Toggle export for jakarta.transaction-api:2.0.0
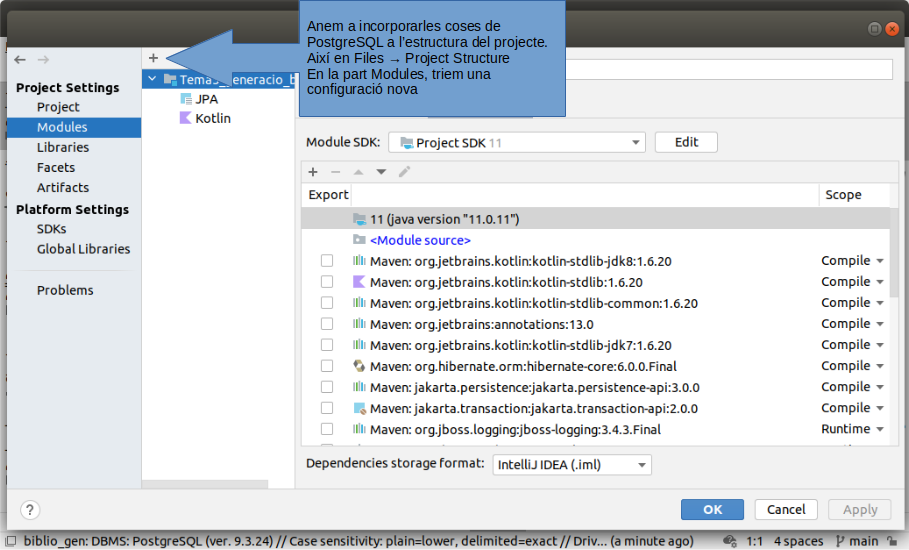 pos(327,408)
